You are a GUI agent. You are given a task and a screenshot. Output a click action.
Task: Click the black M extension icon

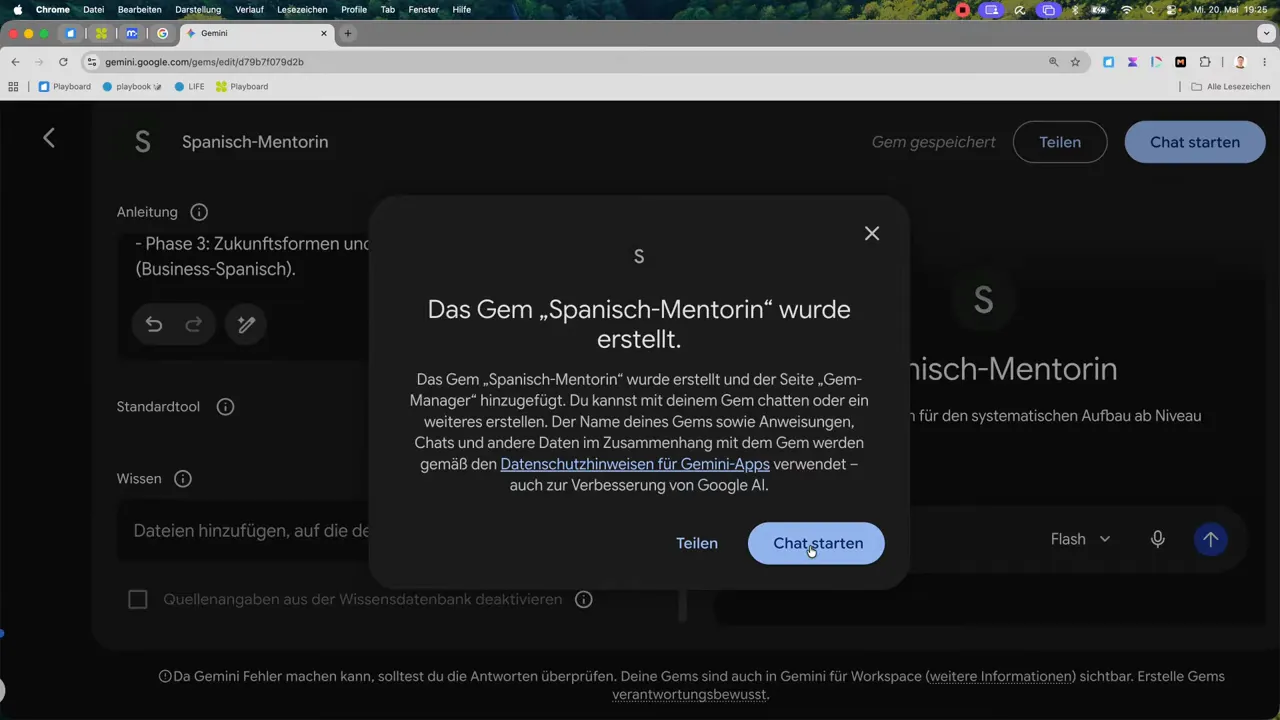click(x=1180, y=62)
